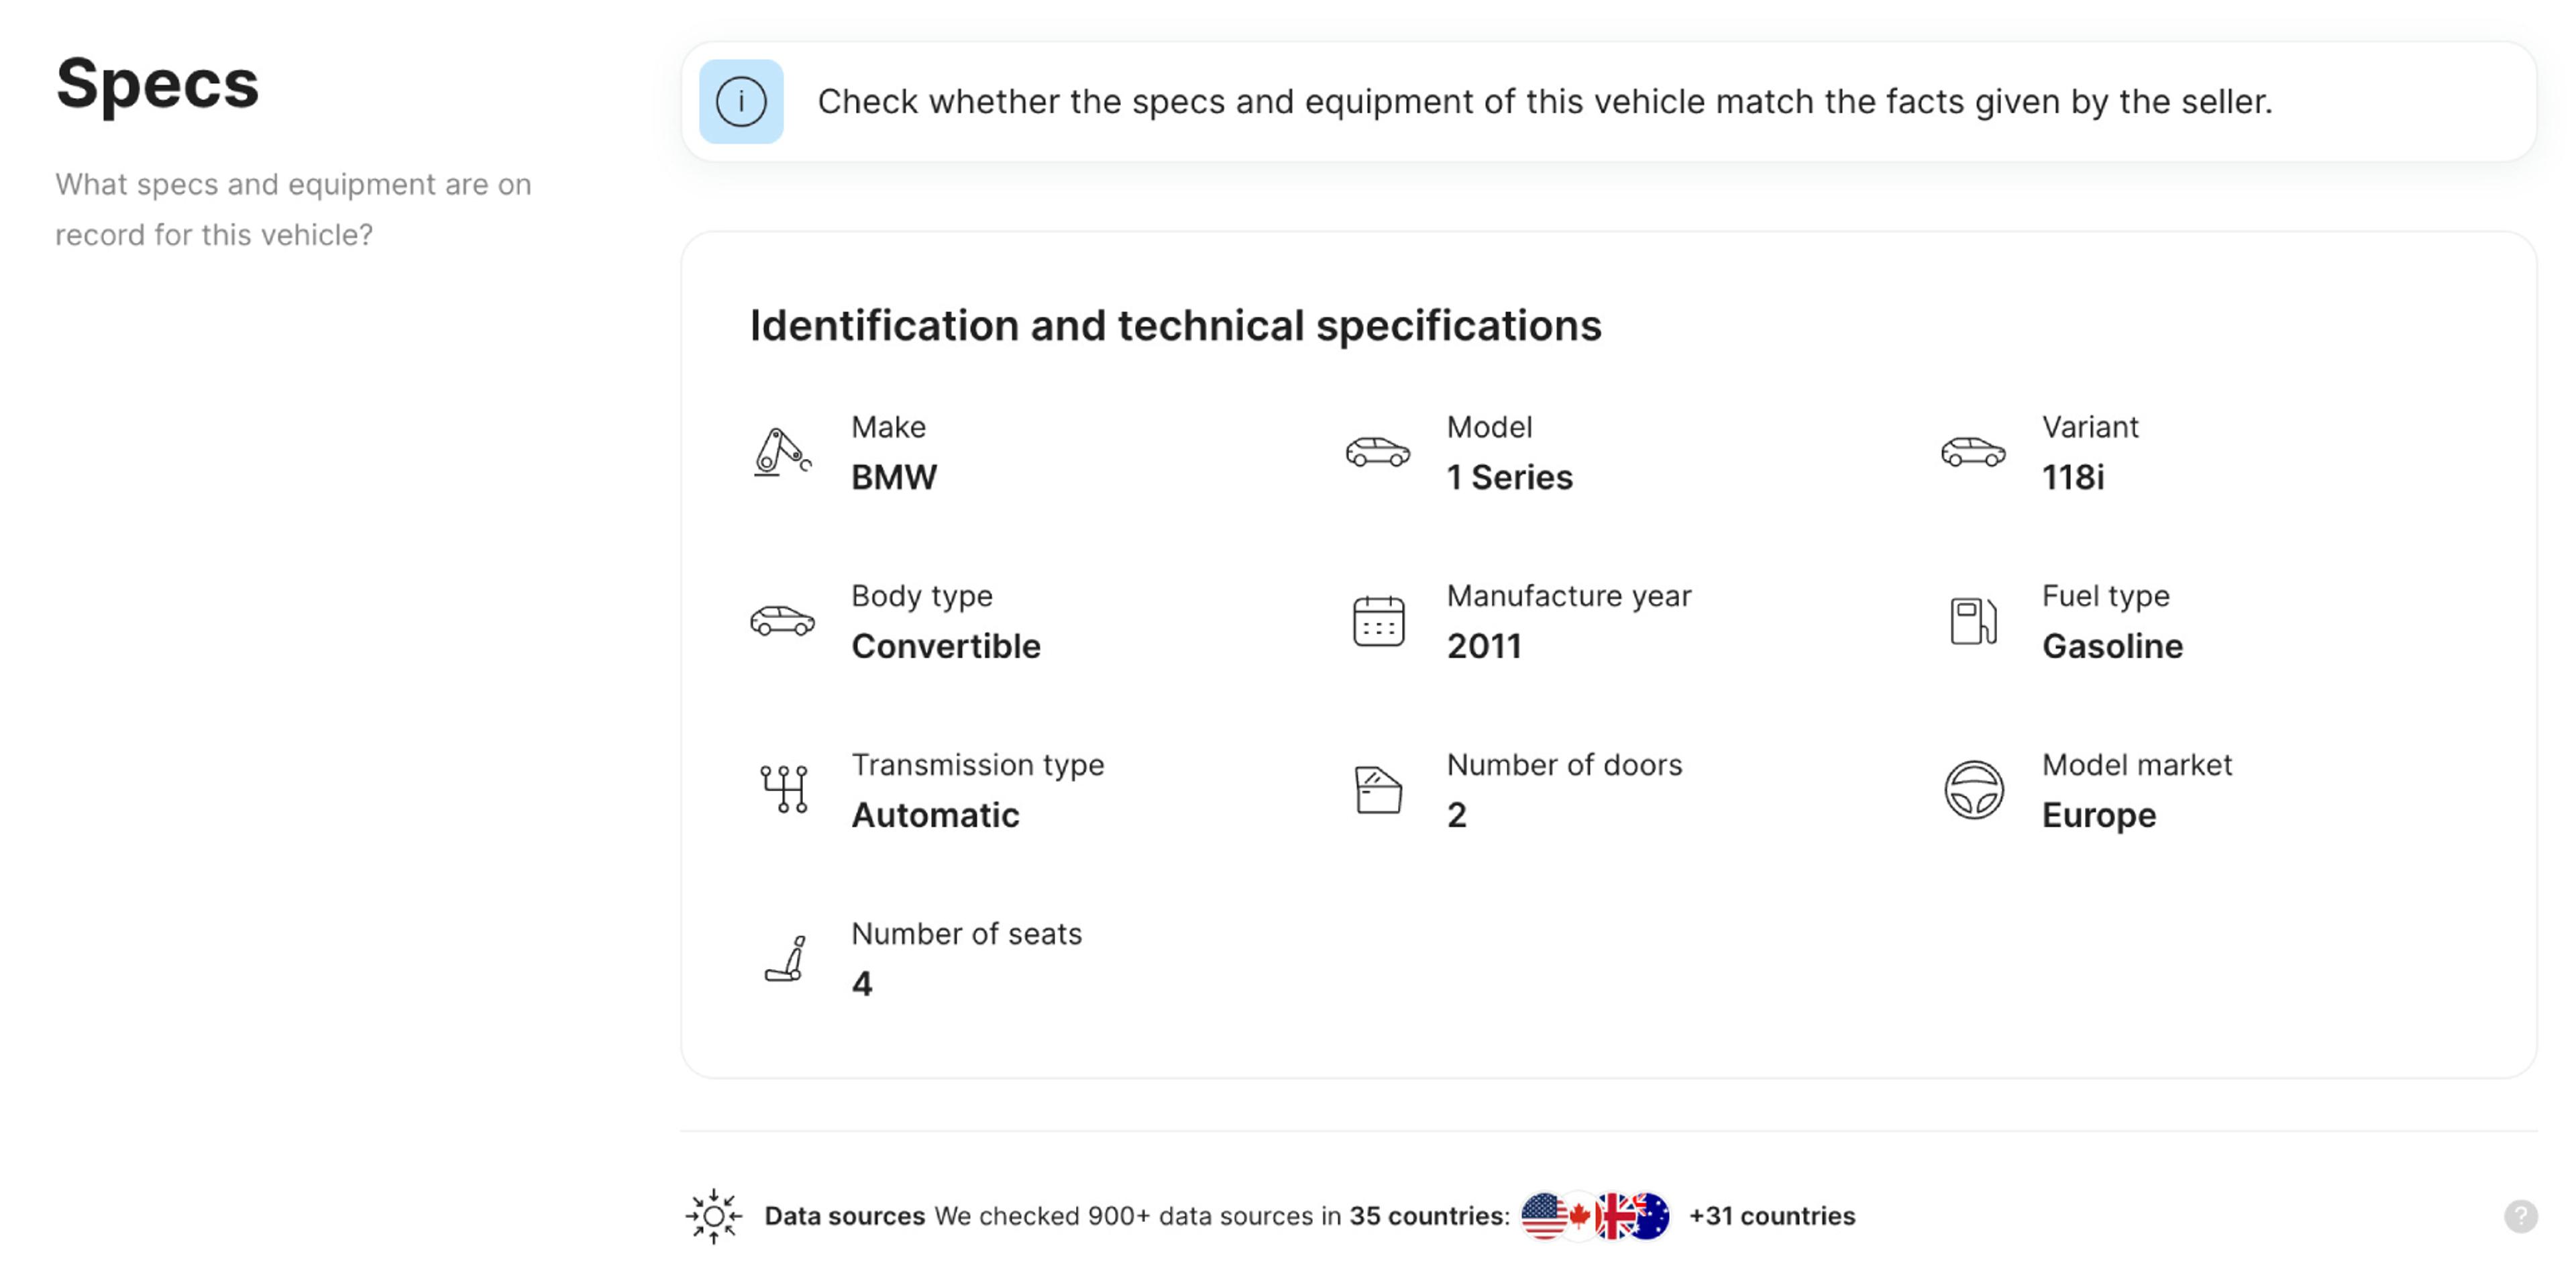Click the 35 countries bold text

pos(1427,1216)
